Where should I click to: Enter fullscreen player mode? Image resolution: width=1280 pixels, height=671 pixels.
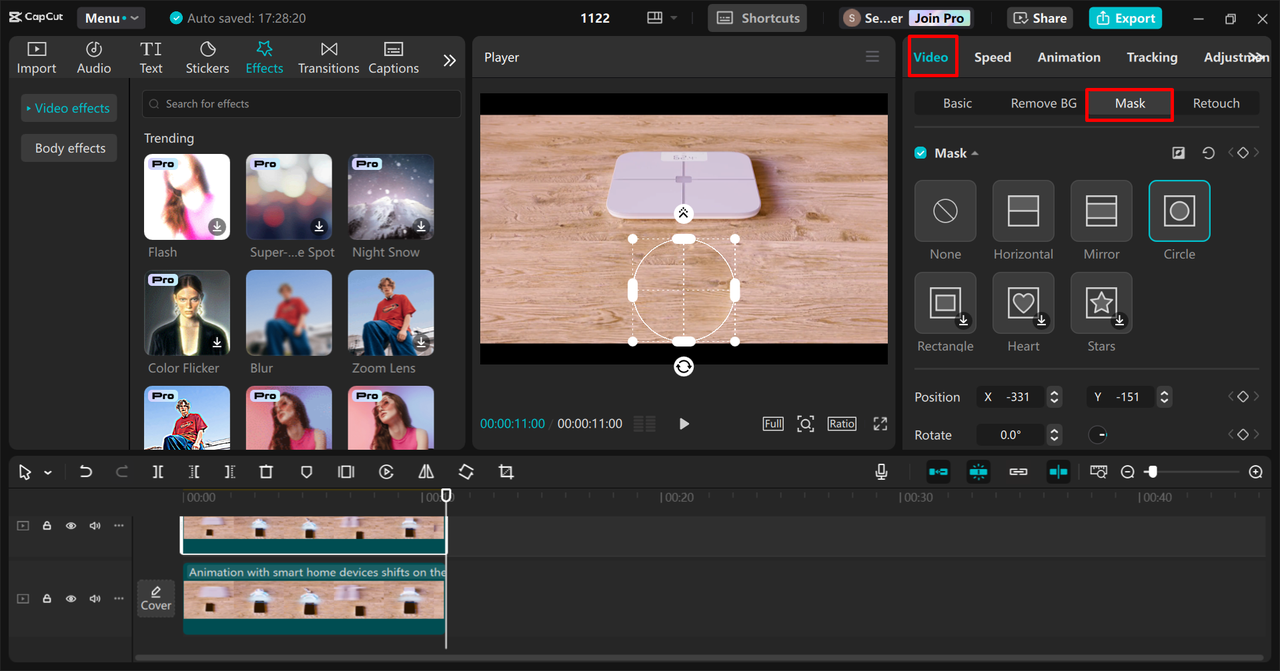coord(880,424)
